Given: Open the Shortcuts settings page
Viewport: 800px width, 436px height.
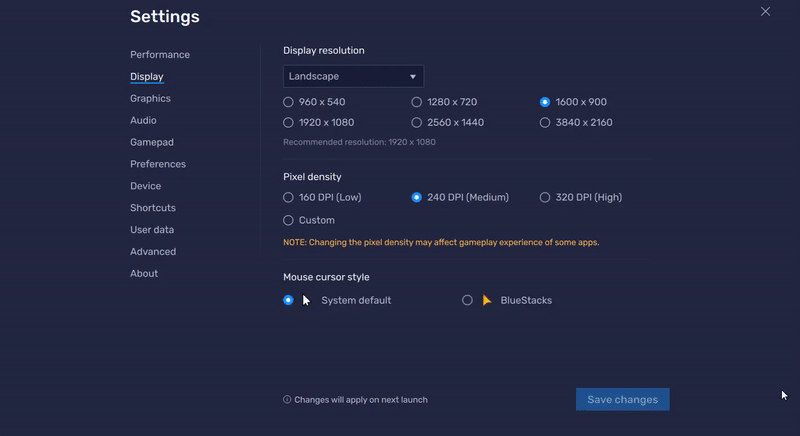Looking at the screenshot, I should (153, 208).
